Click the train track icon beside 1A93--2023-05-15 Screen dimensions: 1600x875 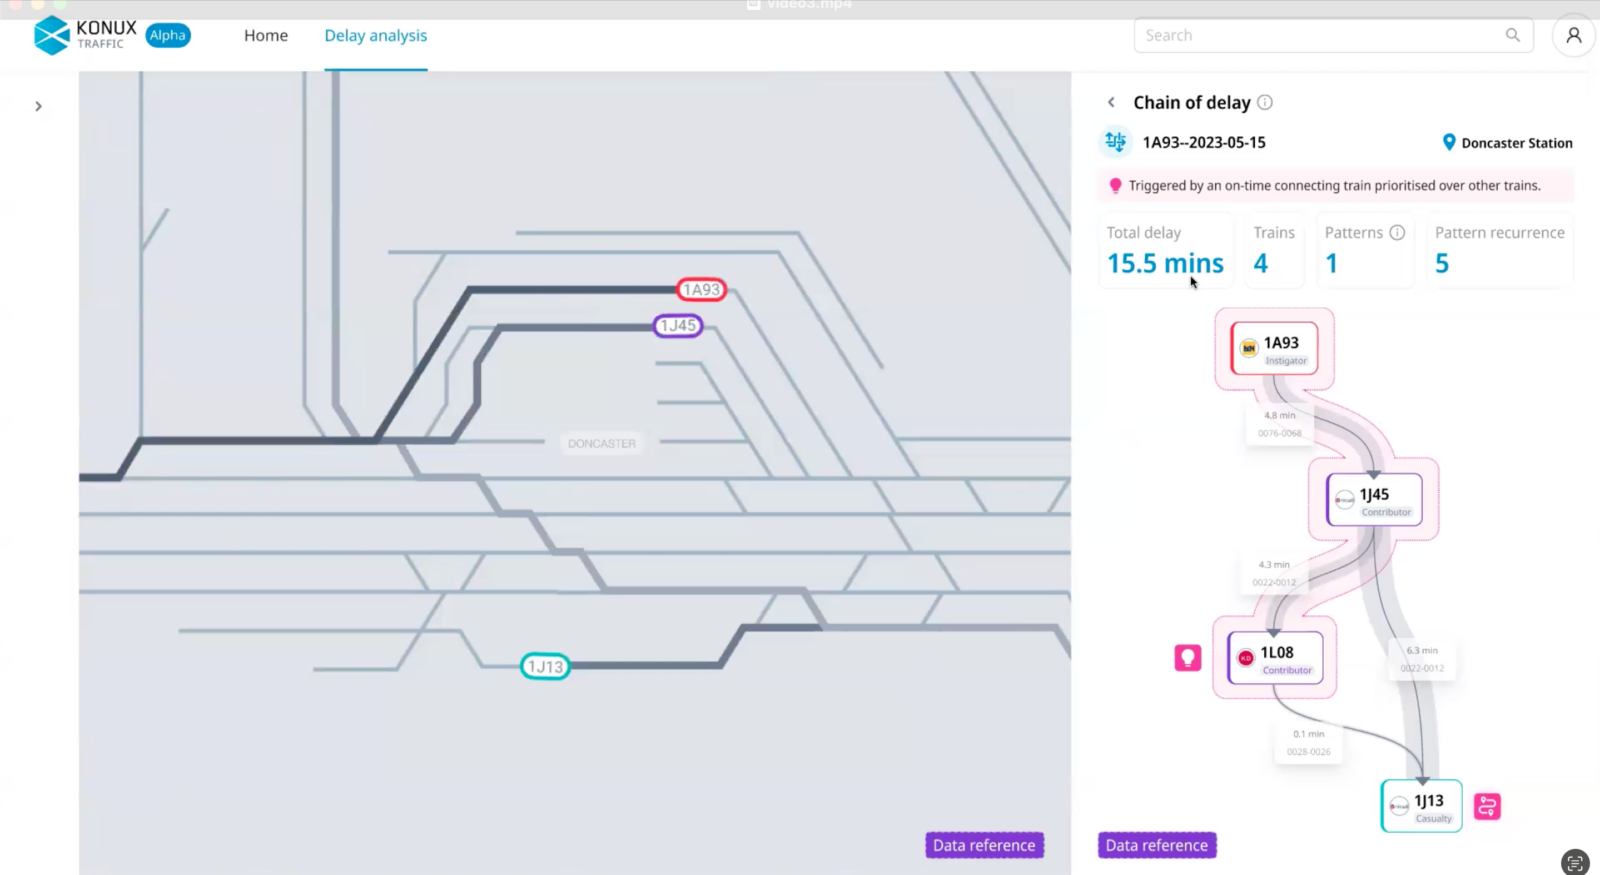(1116, 142)
